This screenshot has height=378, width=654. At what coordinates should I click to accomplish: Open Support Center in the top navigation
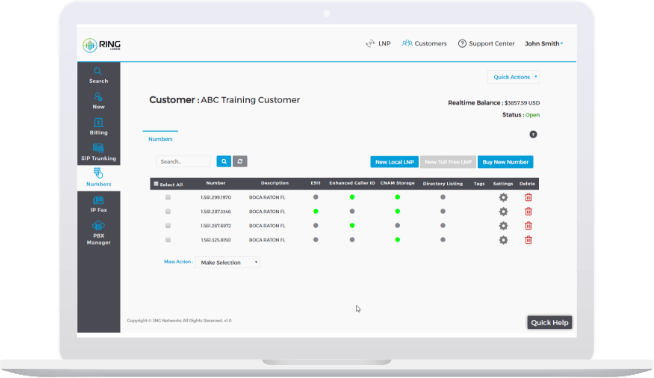coord(486,43)
